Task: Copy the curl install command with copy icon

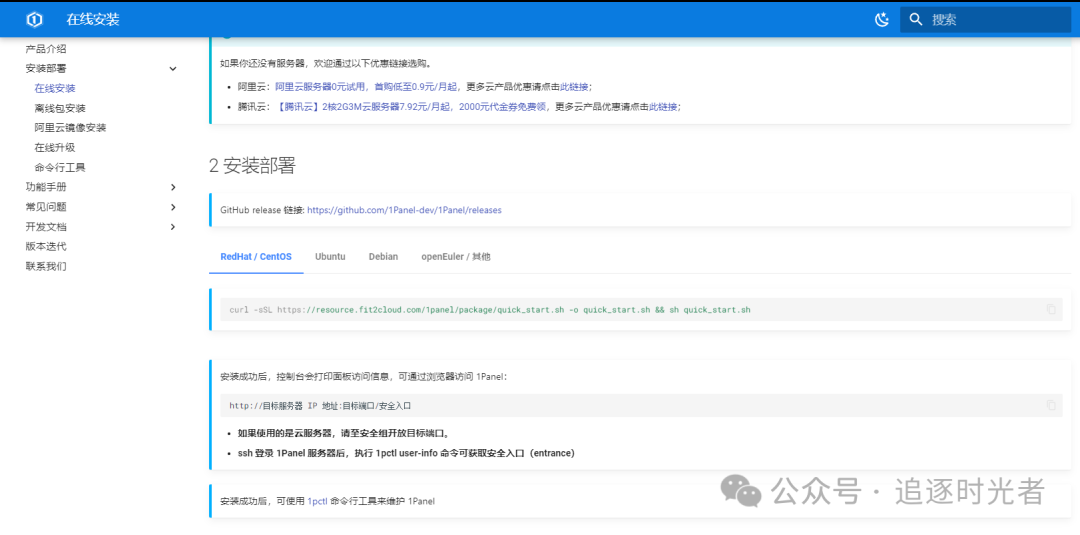Action: 1050,310
